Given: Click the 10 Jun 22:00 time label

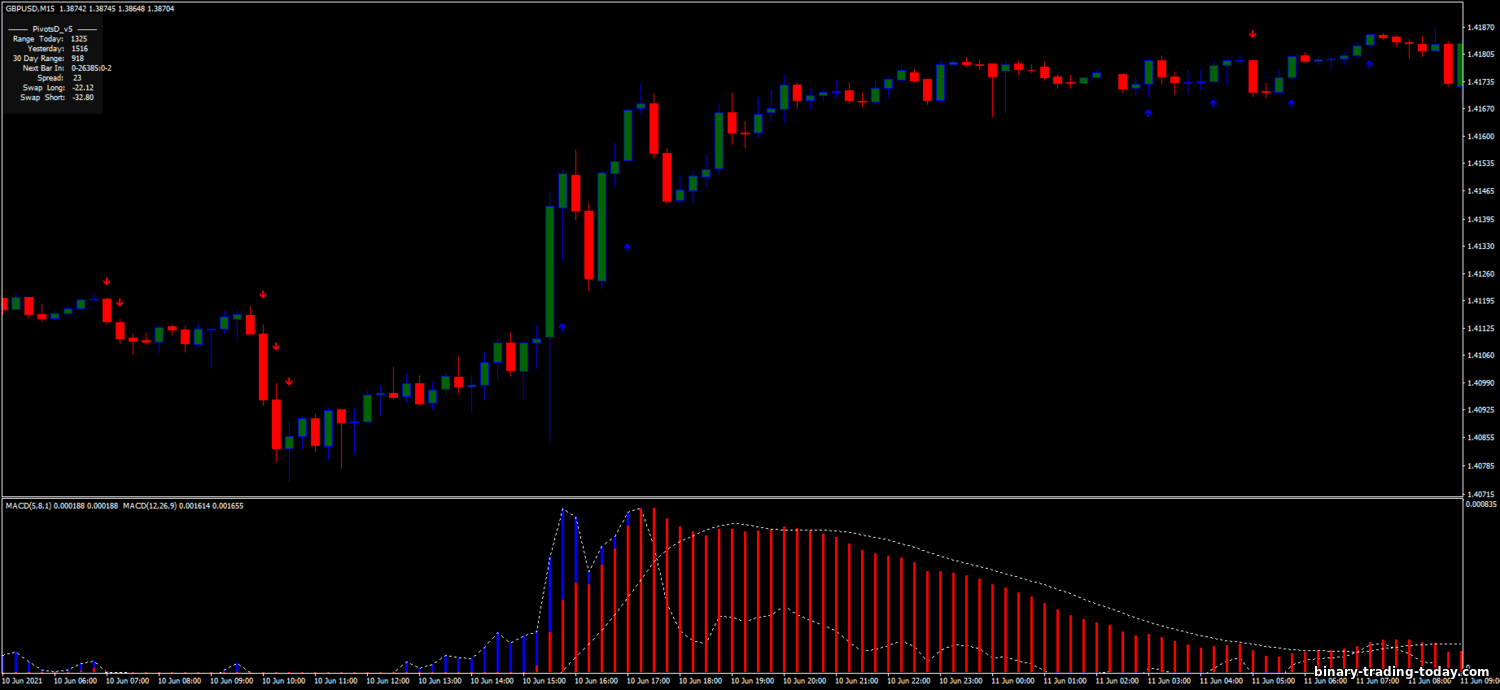Looking at the screenshot, I should tap(907, 681).
